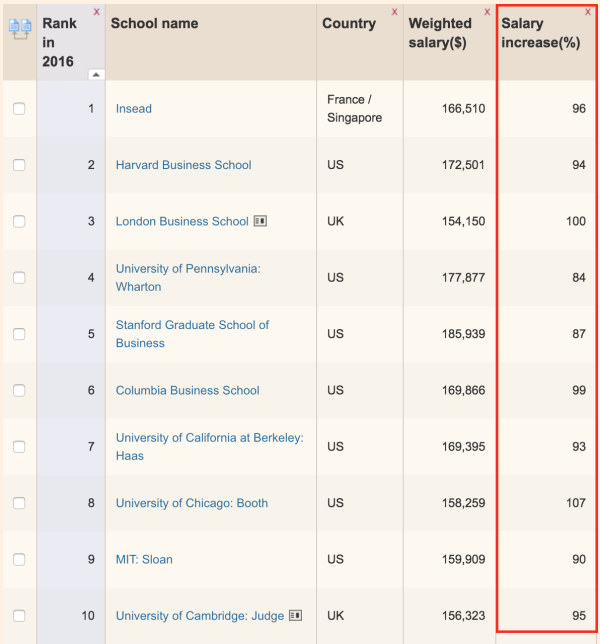This screenshot has height=644, width=600.
Task: Open University of Chicago: Booth link
Action: (192, 504)
